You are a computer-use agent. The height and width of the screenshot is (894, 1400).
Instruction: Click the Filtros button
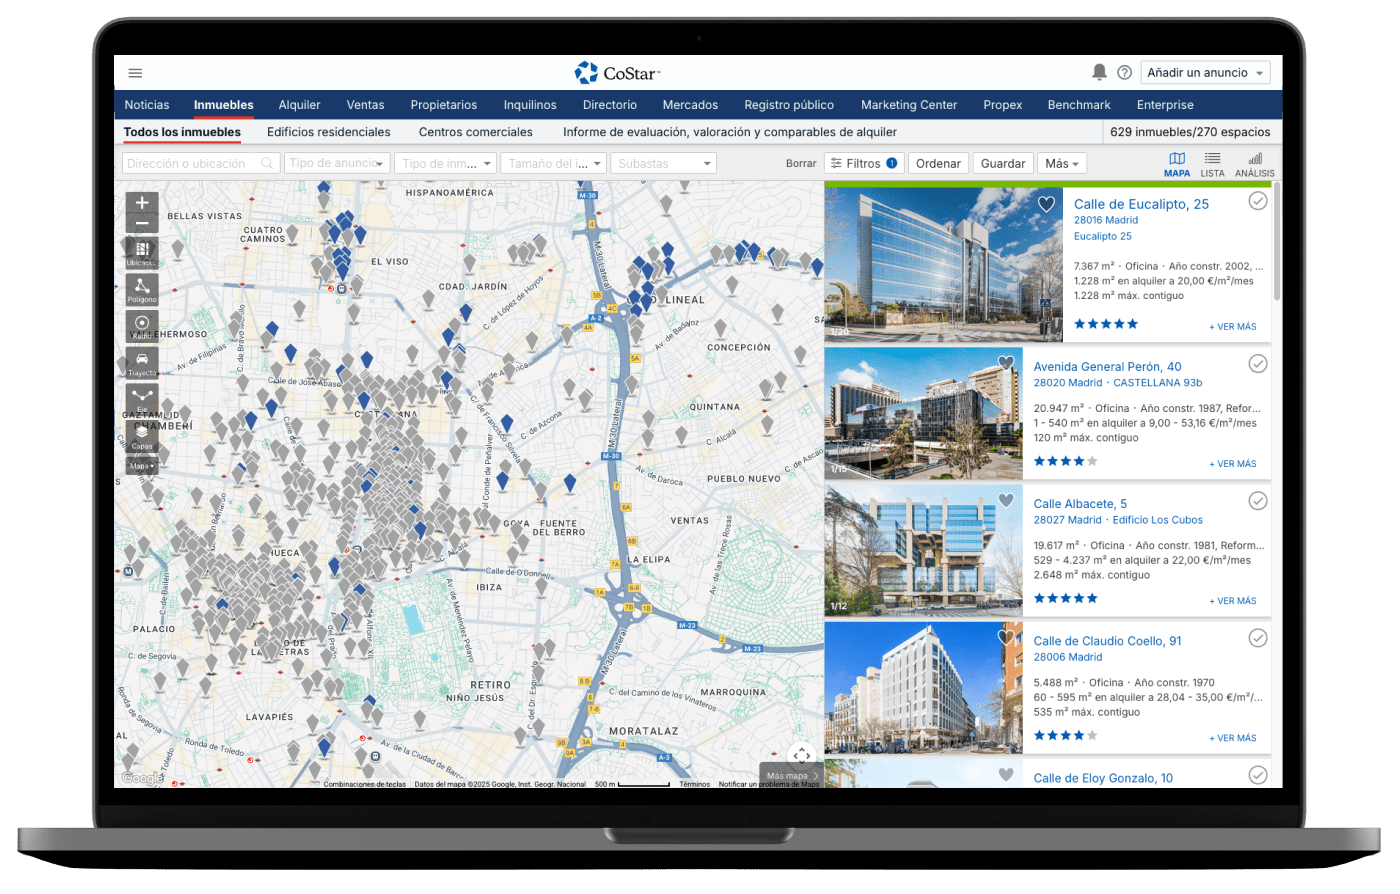pos(864,163)
